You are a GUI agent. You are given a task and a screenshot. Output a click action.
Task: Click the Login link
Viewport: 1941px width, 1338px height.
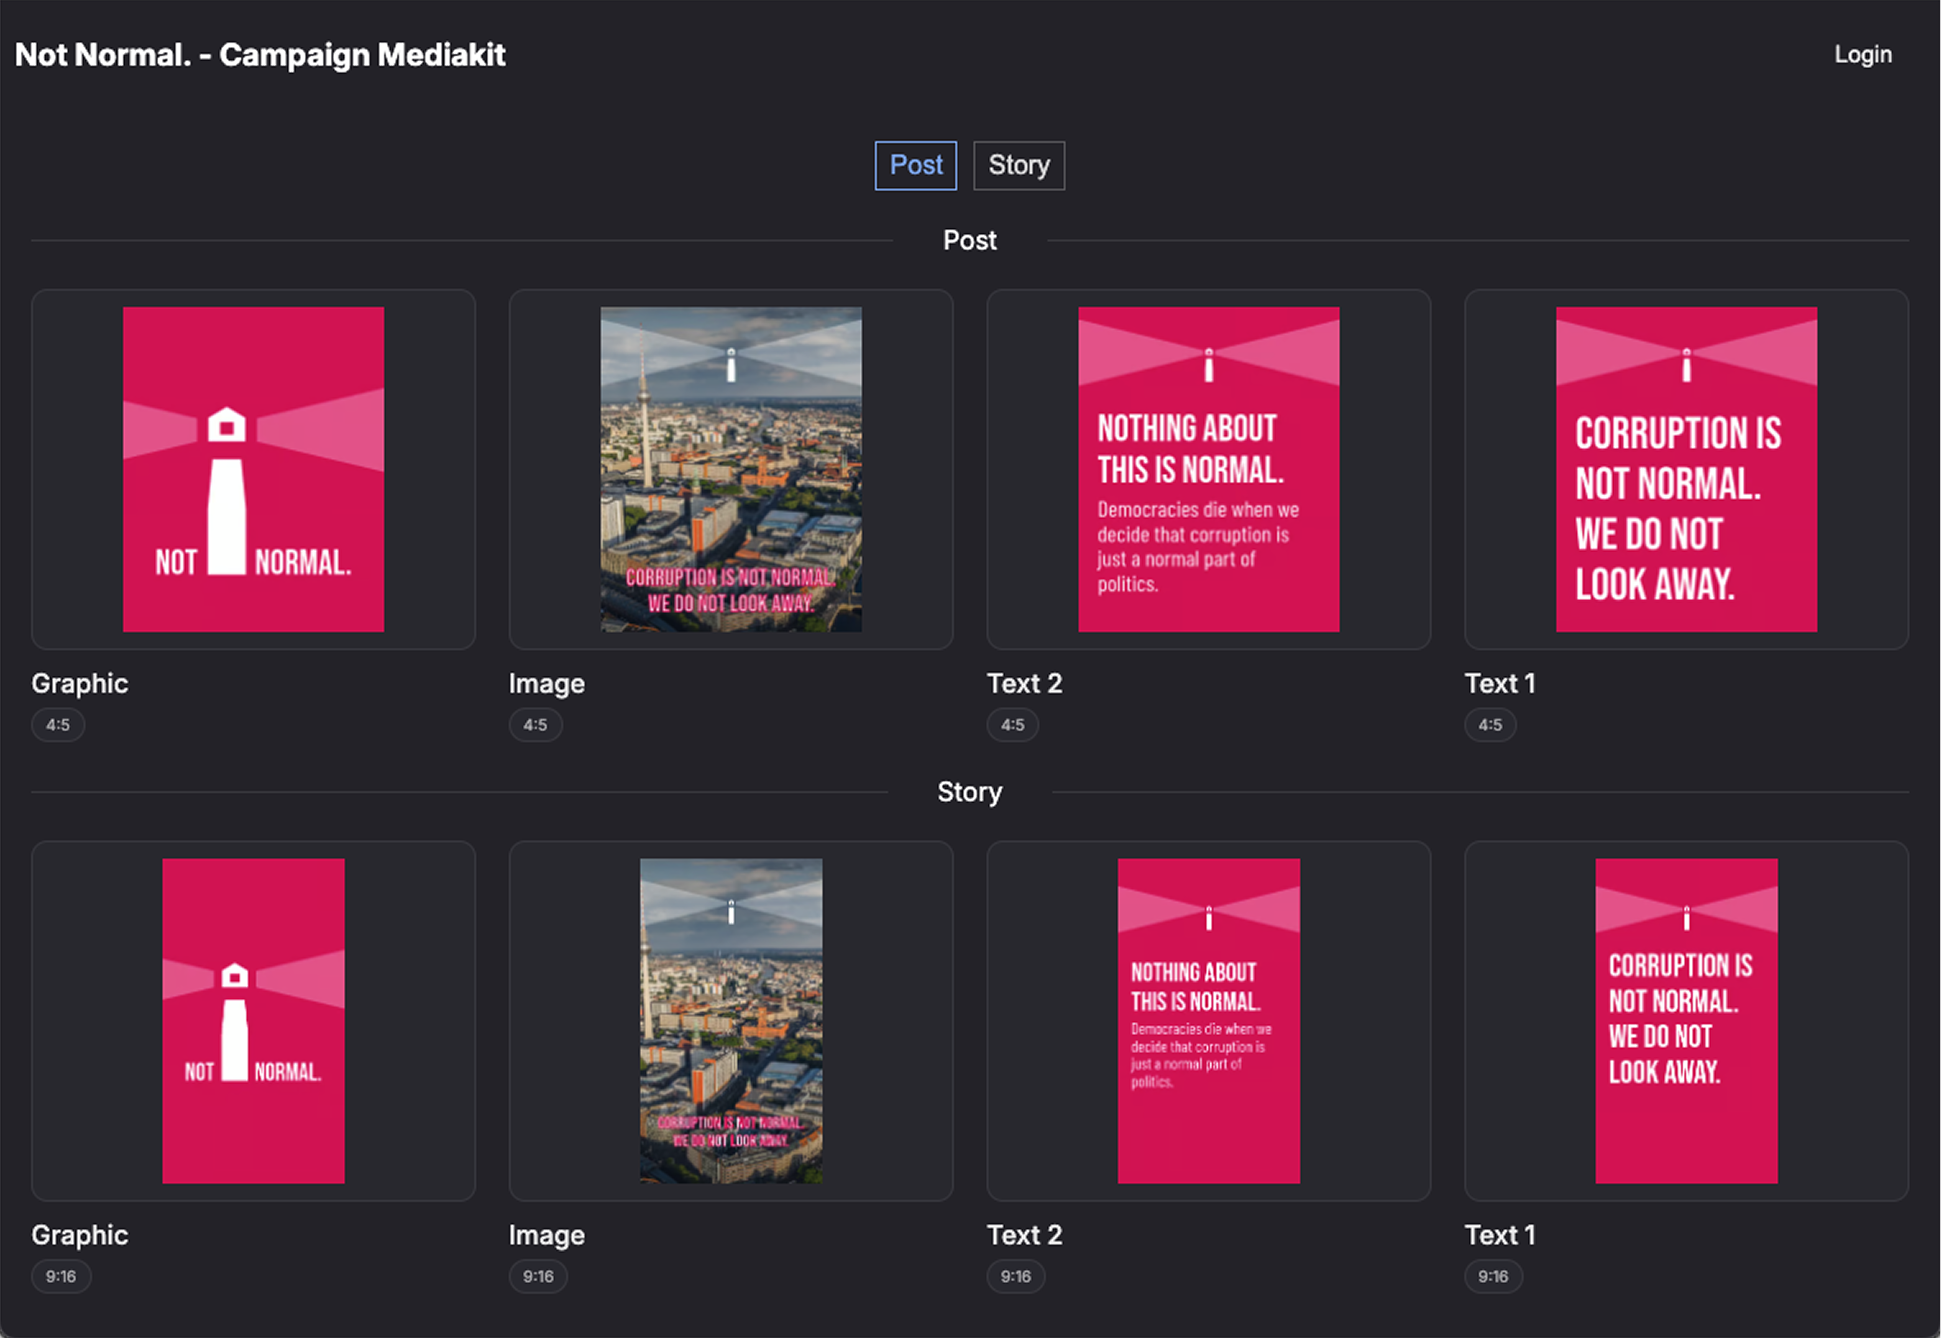(1862, 54)
